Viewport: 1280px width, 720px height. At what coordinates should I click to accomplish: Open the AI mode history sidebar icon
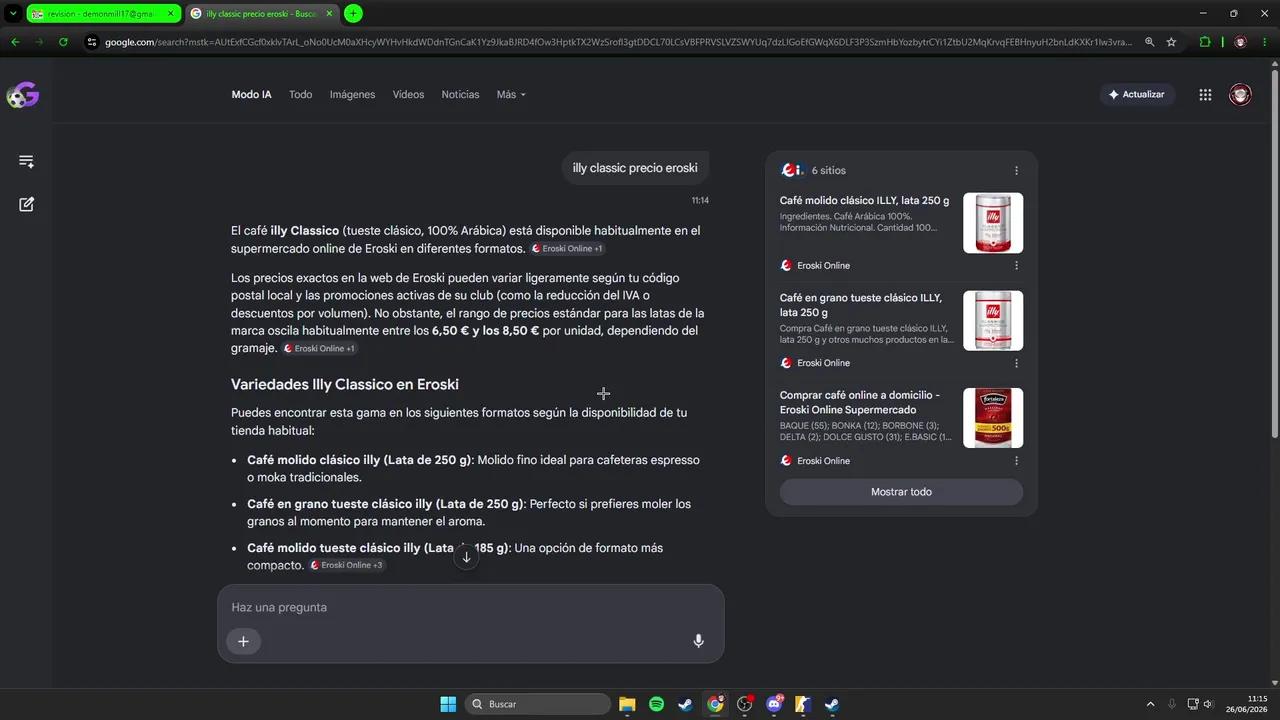(x=26, y=161)
